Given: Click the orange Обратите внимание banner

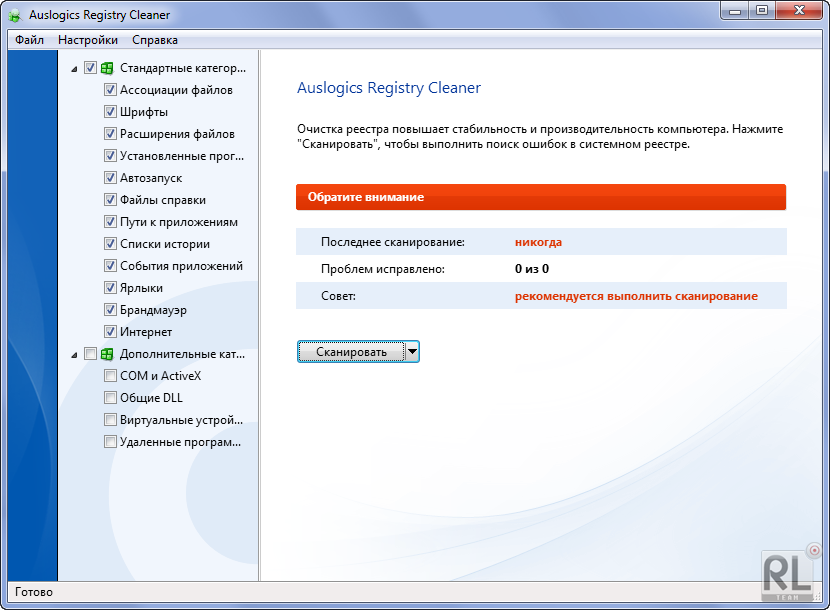Looking at the screenshot, I should 541,197.
